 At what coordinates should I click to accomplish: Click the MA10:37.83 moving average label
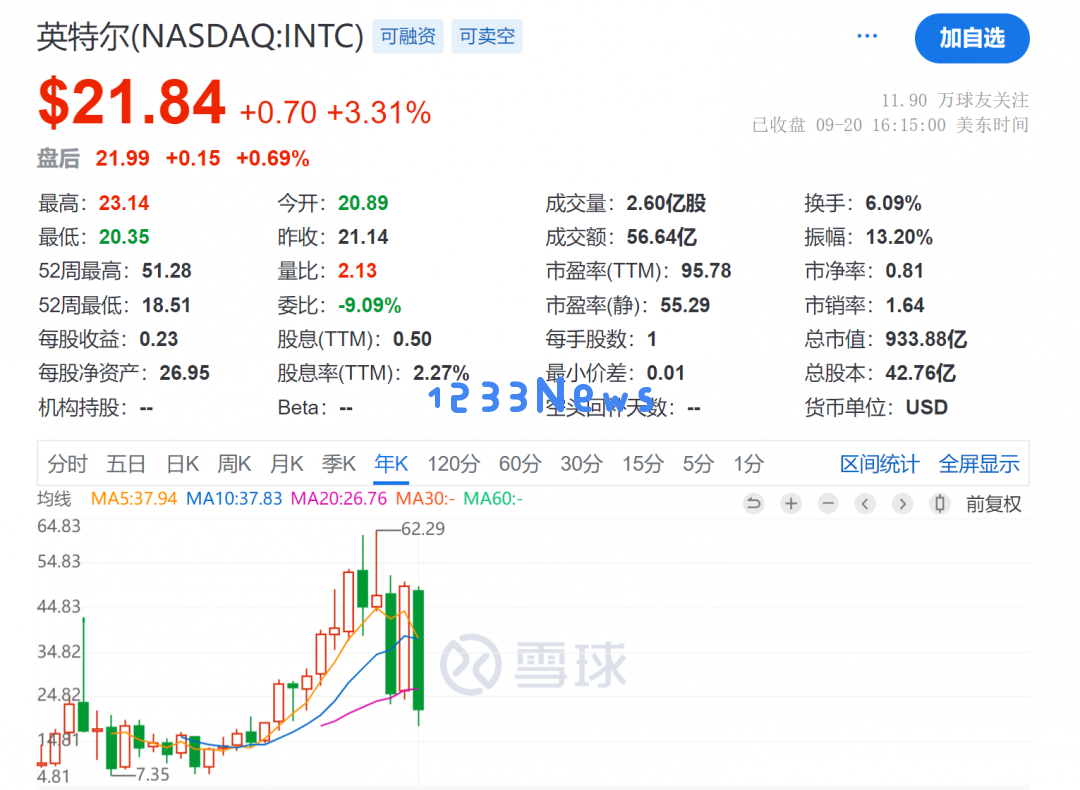(x=234, y=498)
